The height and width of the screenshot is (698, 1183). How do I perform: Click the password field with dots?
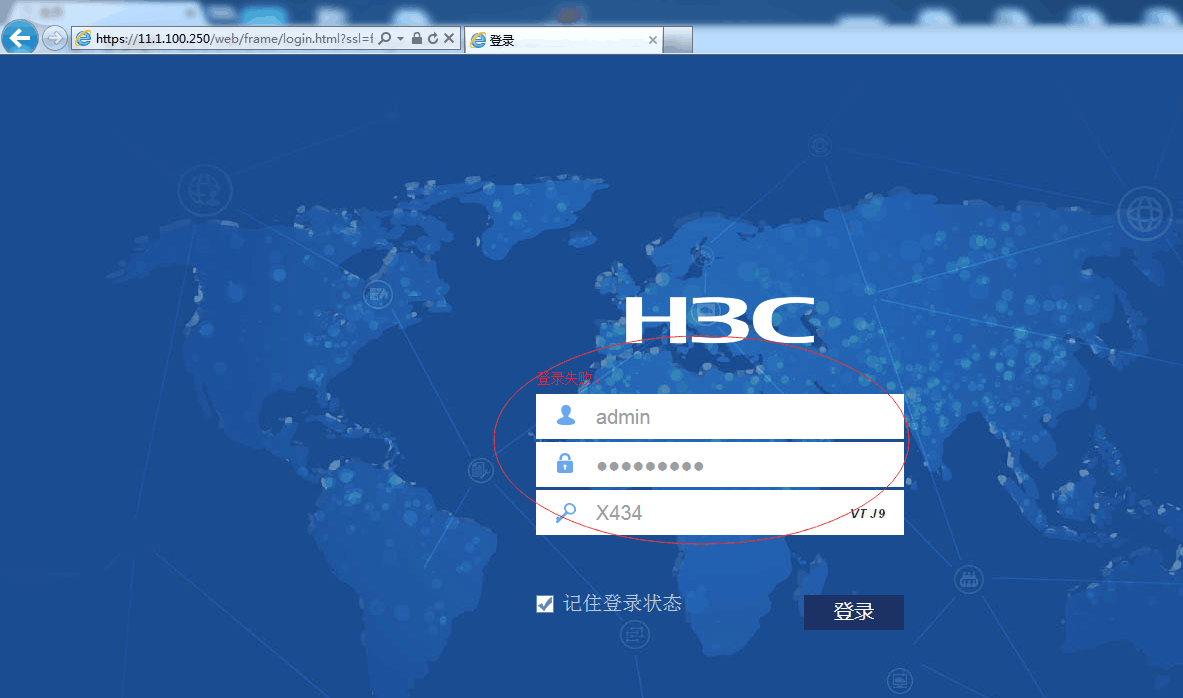tap(720, 465)
